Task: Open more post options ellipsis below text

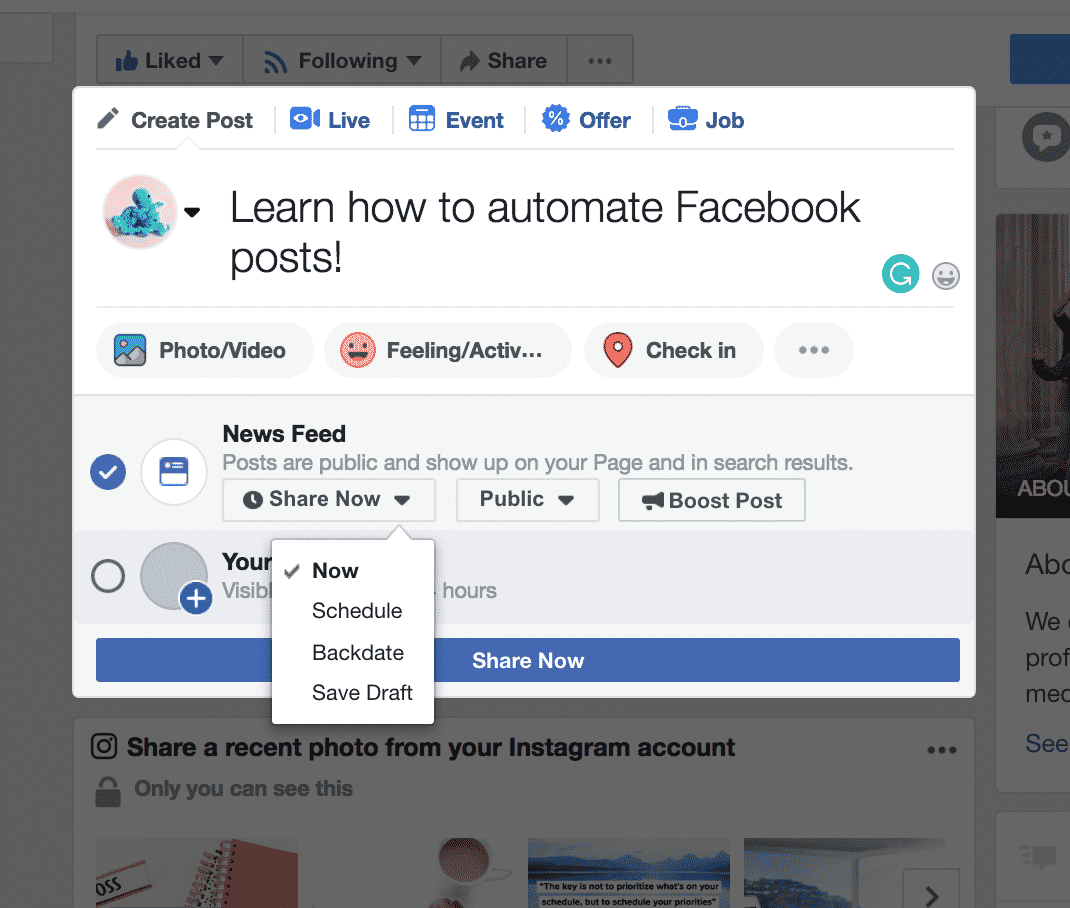Action: [813, 350]
